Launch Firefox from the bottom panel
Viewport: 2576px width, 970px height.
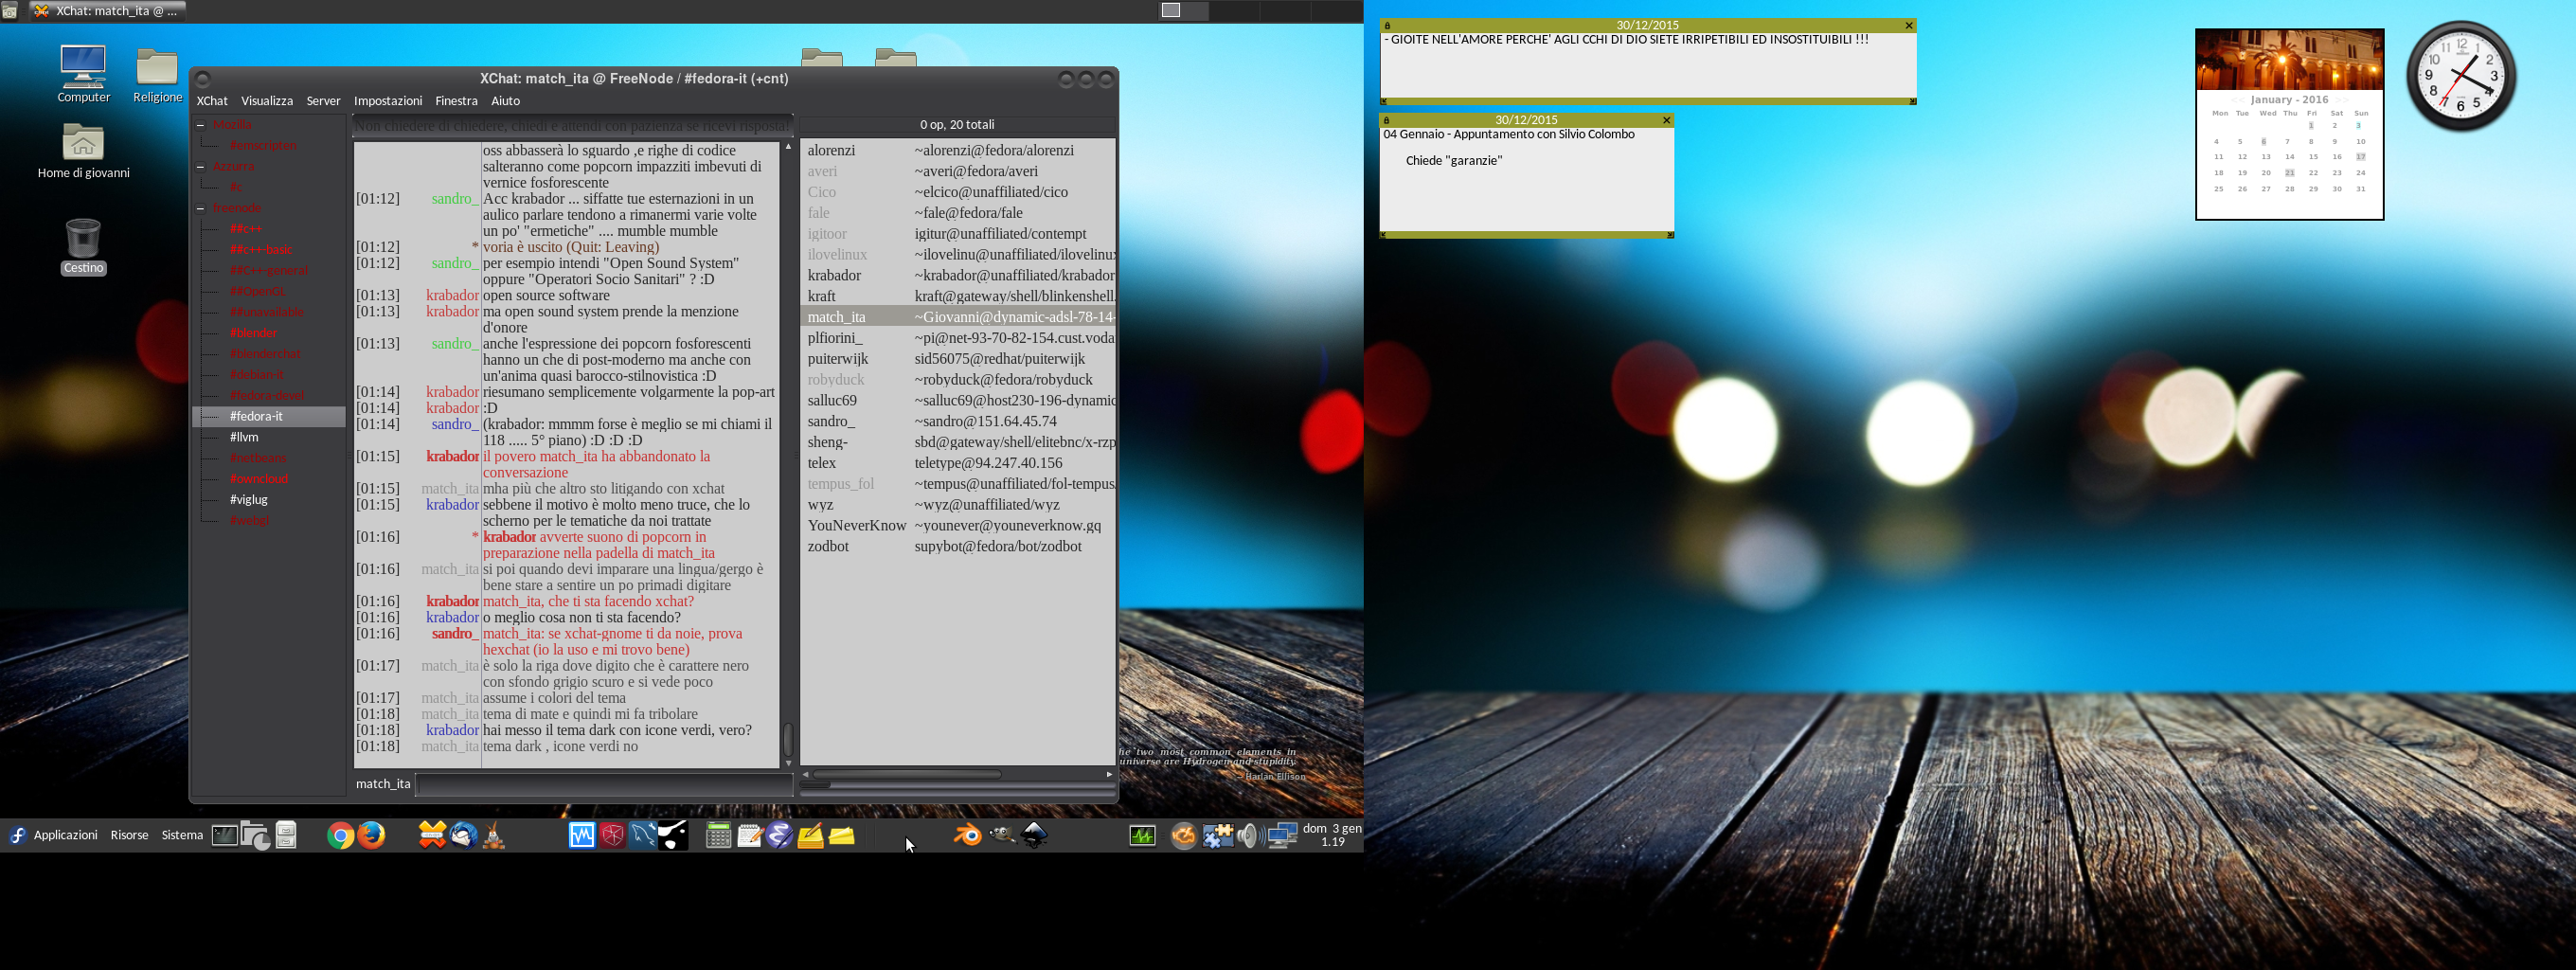[x=372, y=835]
